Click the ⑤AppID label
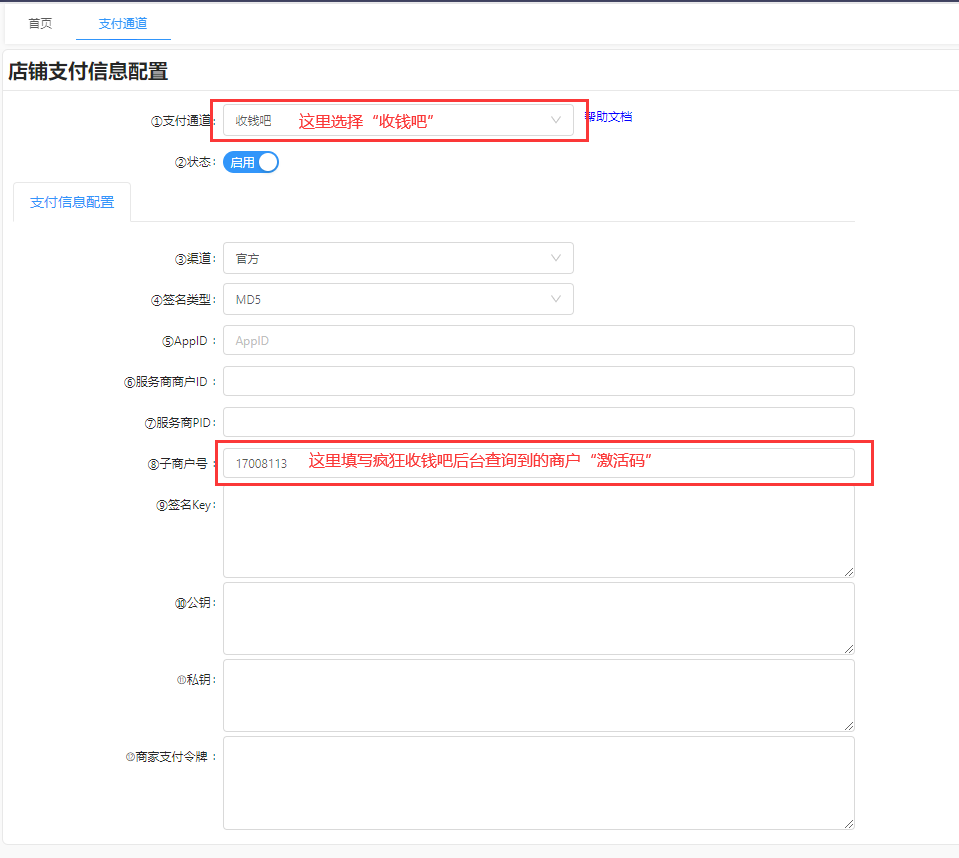This screenshot has width=959, height=858. (x=188, y=341)
